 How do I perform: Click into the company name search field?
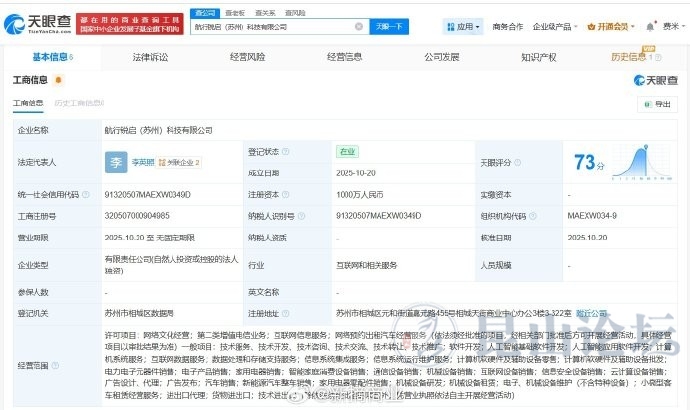(x=270, y=27)
